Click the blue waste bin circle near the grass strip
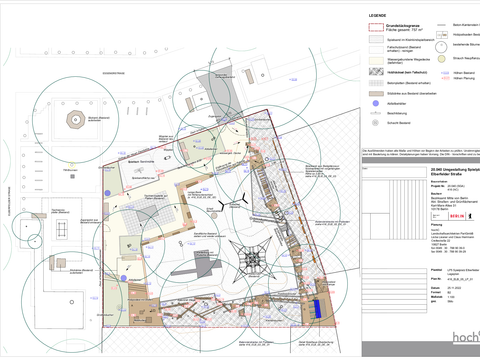 point(107,193)
